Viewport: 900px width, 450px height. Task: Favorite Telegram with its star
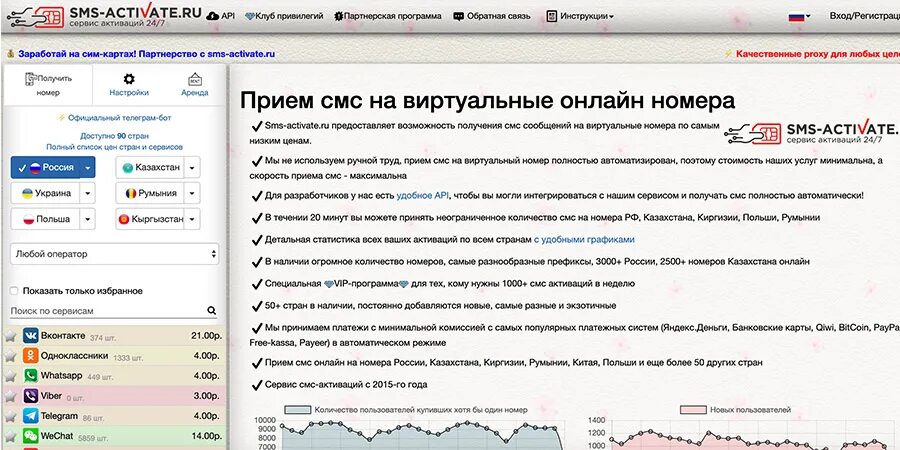tap(10, 417)
